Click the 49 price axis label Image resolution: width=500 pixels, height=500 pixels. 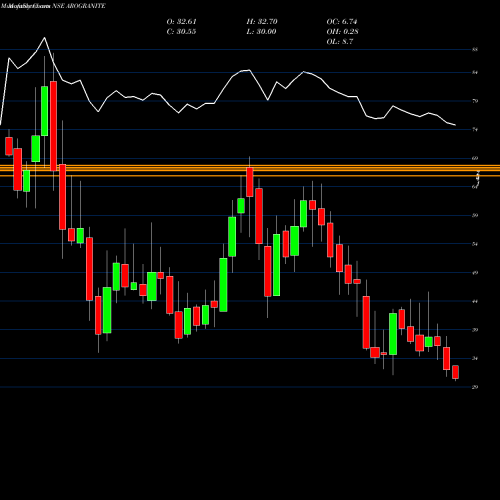click(475, 273)
